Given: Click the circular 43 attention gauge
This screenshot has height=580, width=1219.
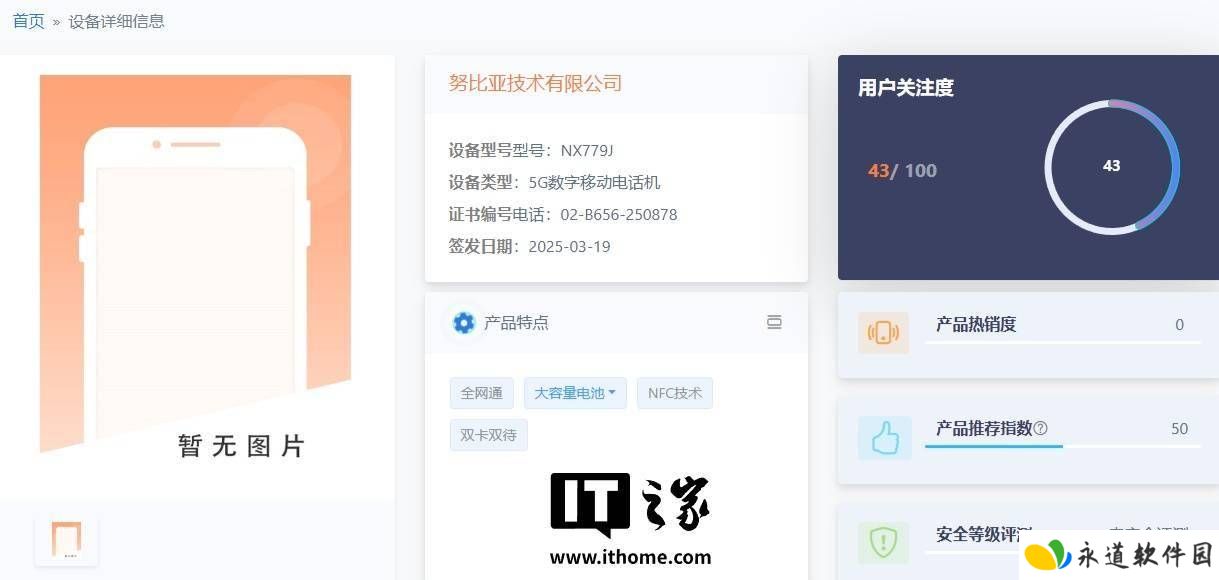Looking at the screenshot, I should tap(1112, 167).
